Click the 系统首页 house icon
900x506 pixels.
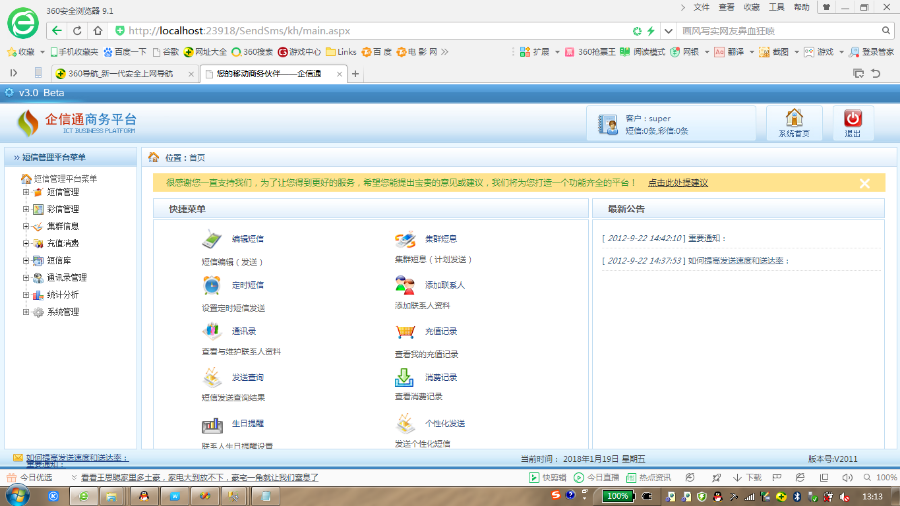pyautogui.click(x=794, y=118)
